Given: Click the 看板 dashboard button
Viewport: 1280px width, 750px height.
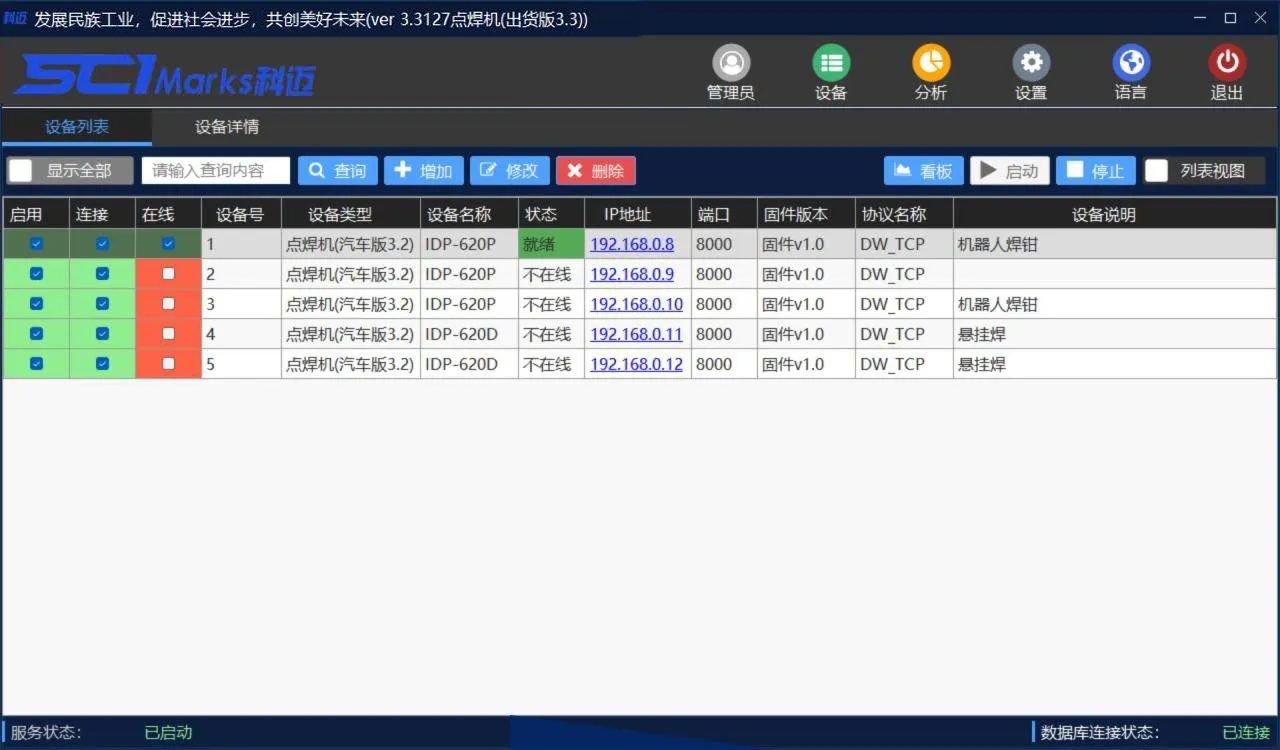Looking at the screenshot, I should 923,171.
